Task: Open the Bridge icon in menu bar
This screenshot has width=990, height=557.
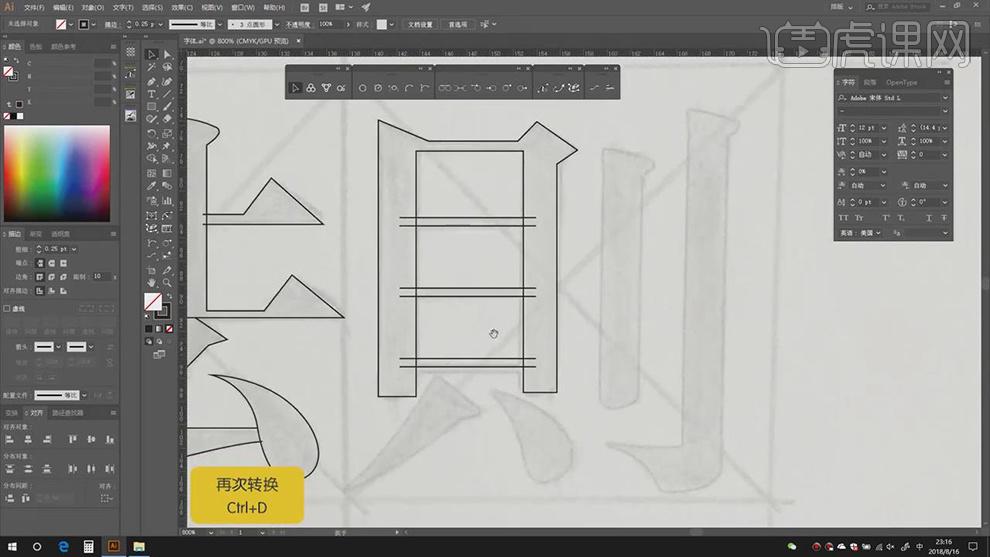Action: (x=304, y=8)
